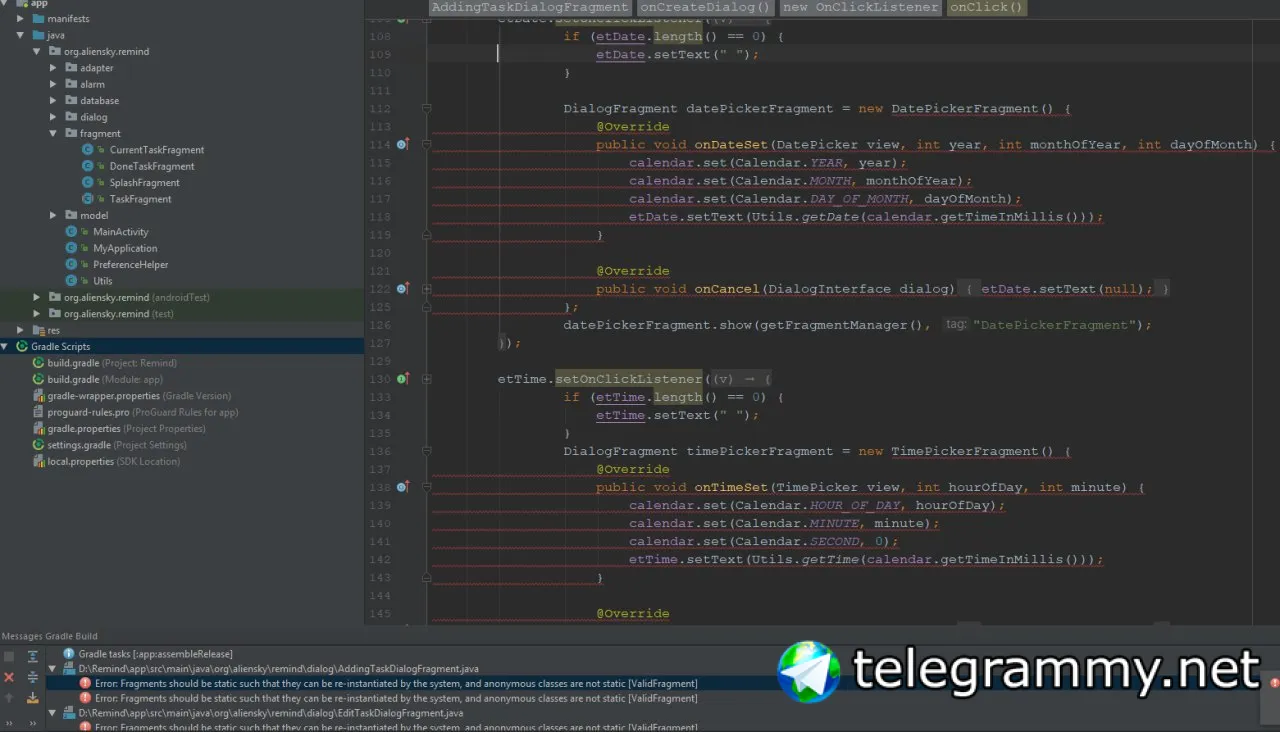Unfold the collapsed onCancel method on line 122

point(426,289)
